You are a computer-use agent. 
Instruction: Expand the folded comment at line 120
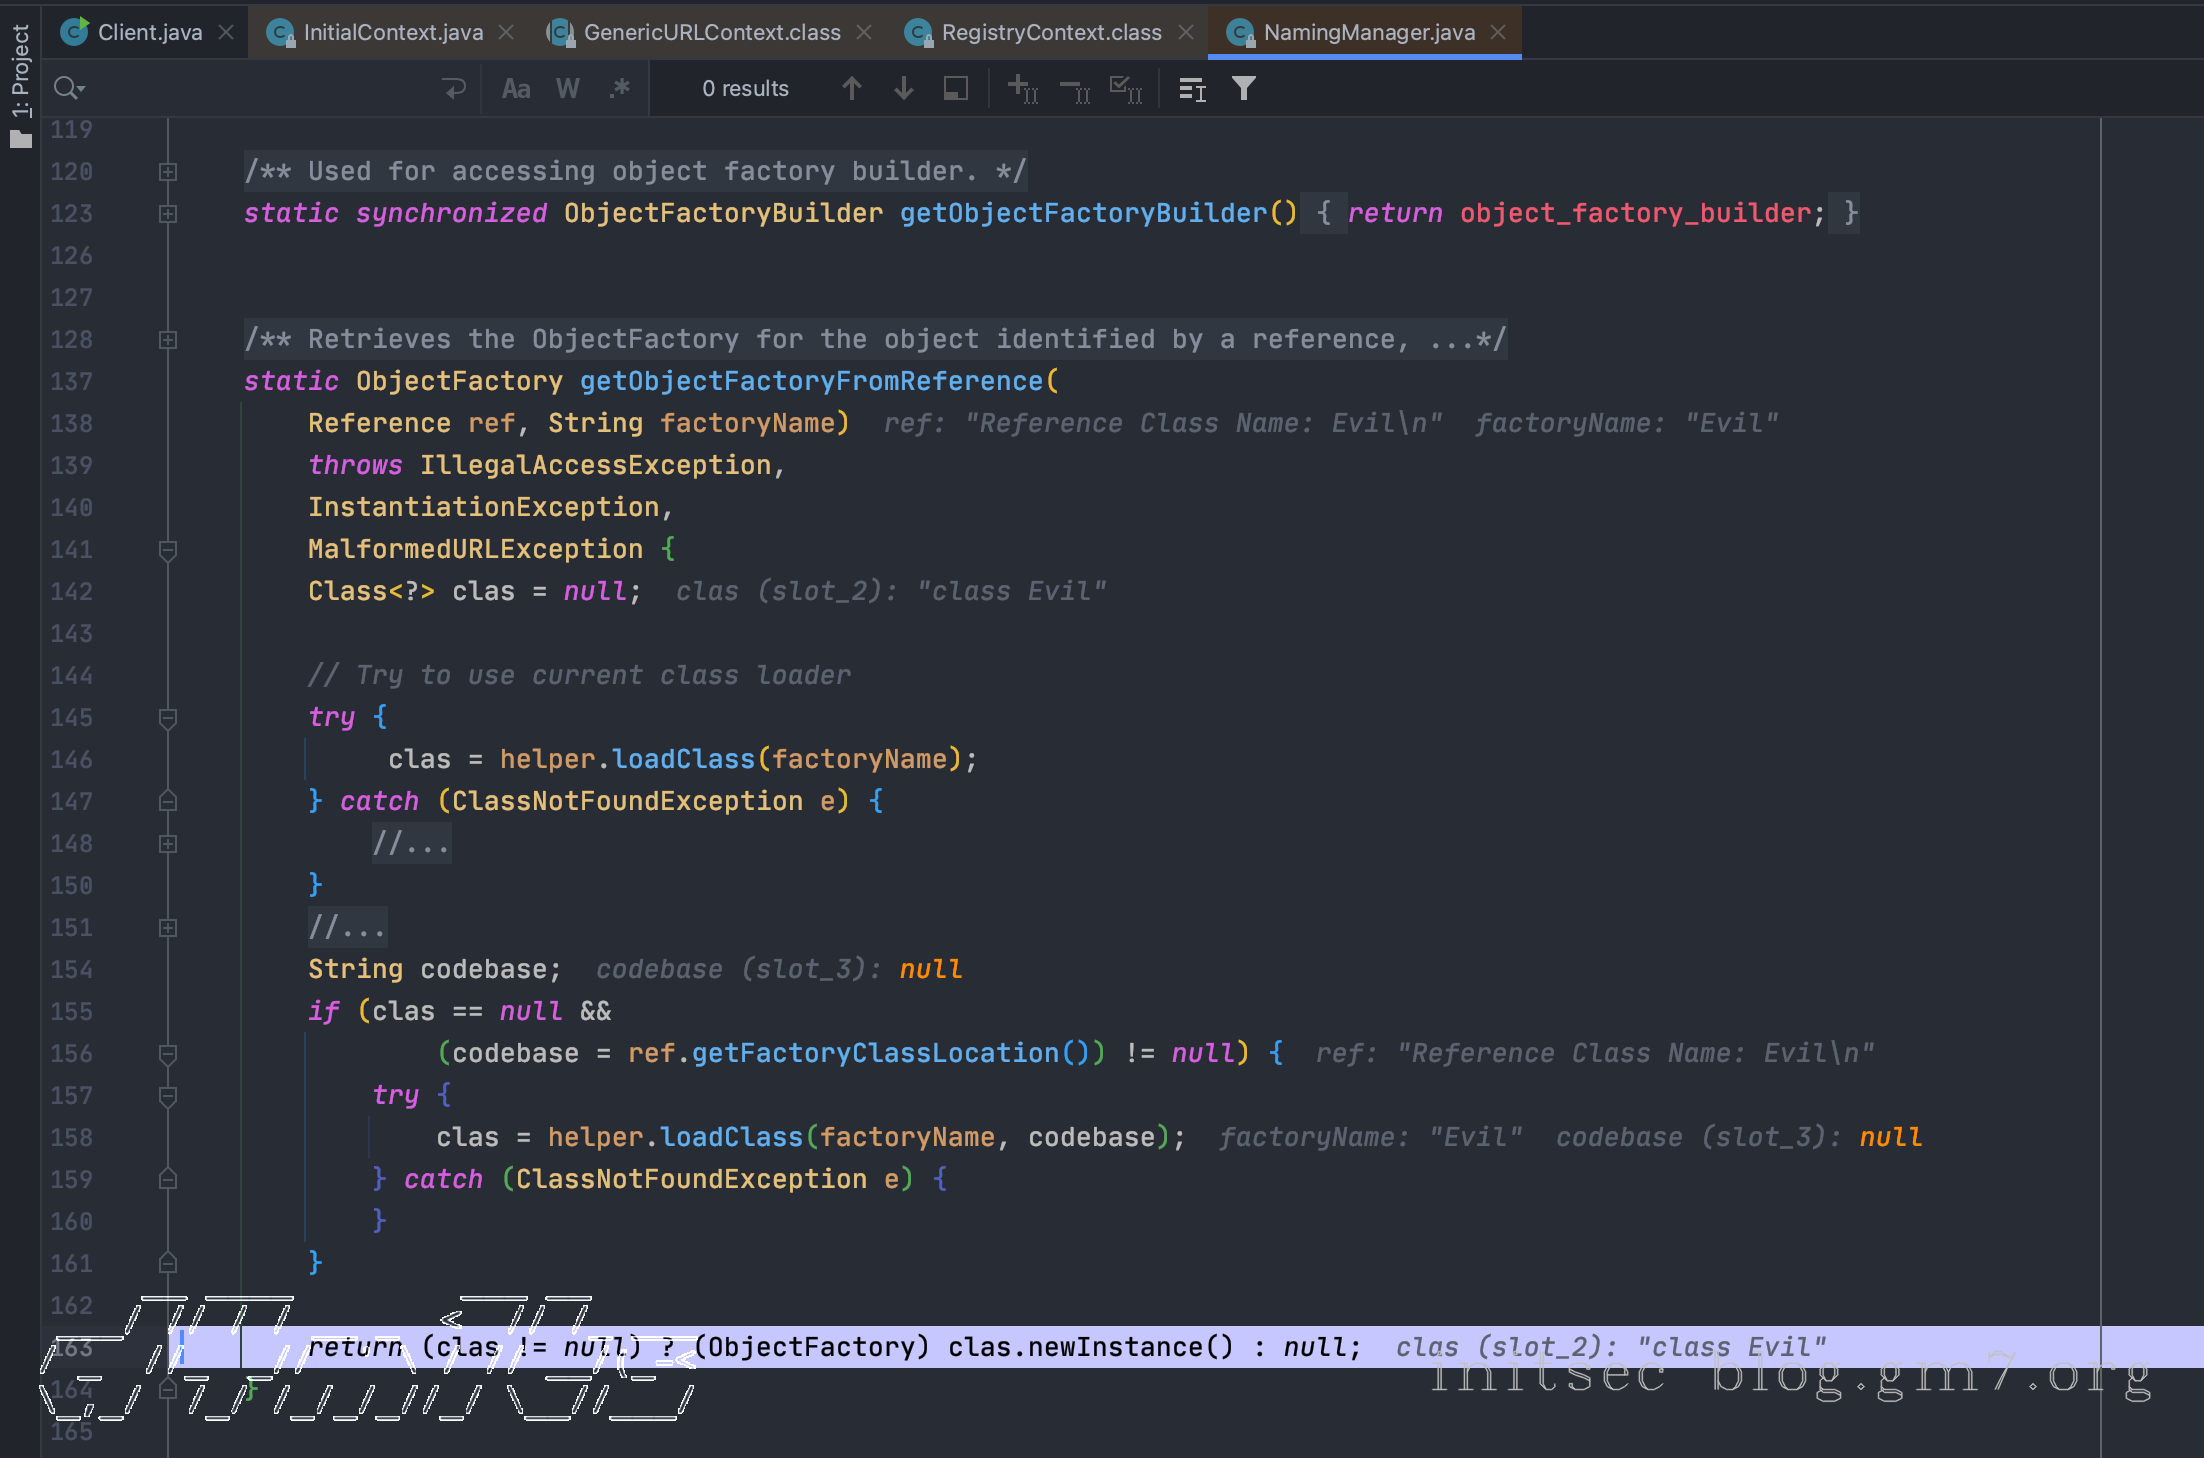[x=168, y=172]
